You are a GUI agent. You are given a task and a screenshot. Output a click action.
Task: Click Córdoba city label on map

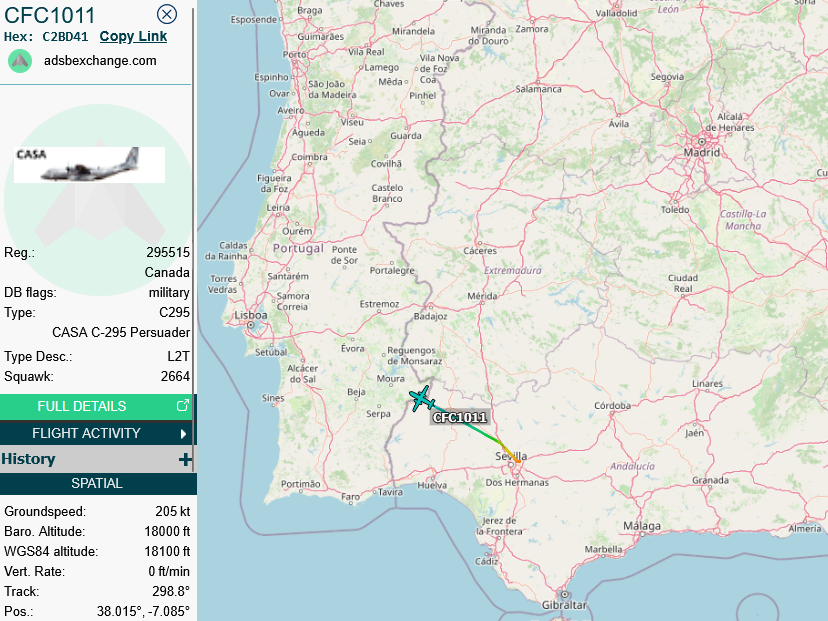pos(613,406)
